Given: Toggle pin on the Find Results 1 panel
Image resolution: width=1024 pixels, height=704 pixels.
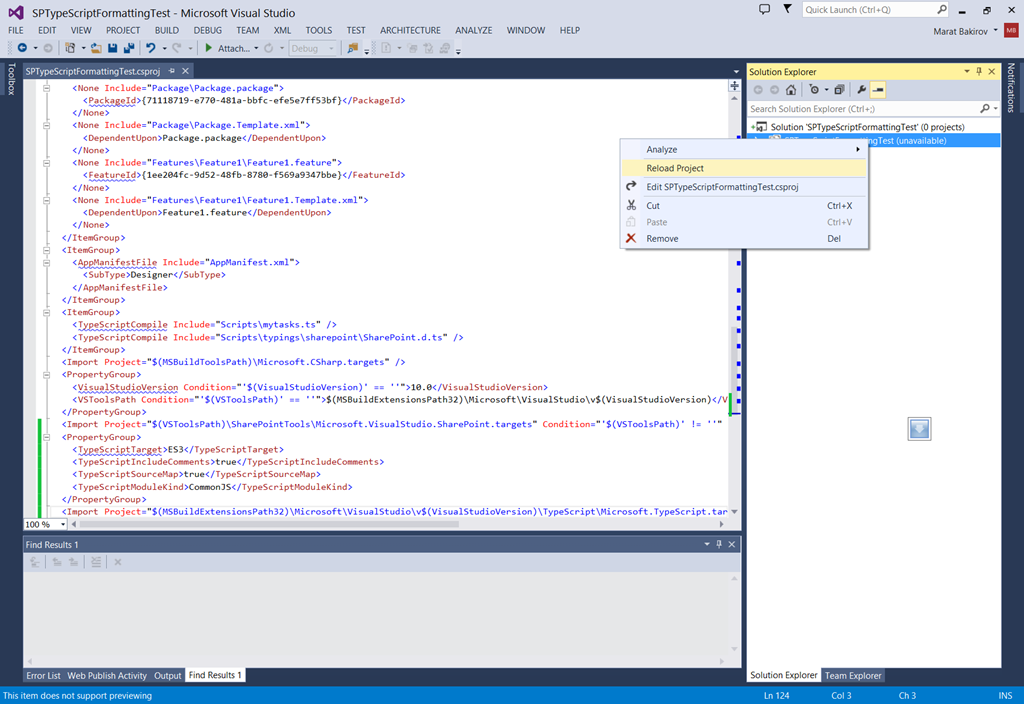Looking at the screenshot, I should (x=719, y=544).
